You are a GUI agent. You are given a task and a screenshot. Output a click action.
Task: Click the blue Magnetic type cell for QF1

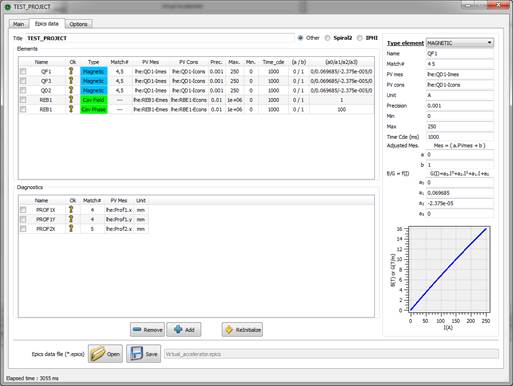pos(94,71)
